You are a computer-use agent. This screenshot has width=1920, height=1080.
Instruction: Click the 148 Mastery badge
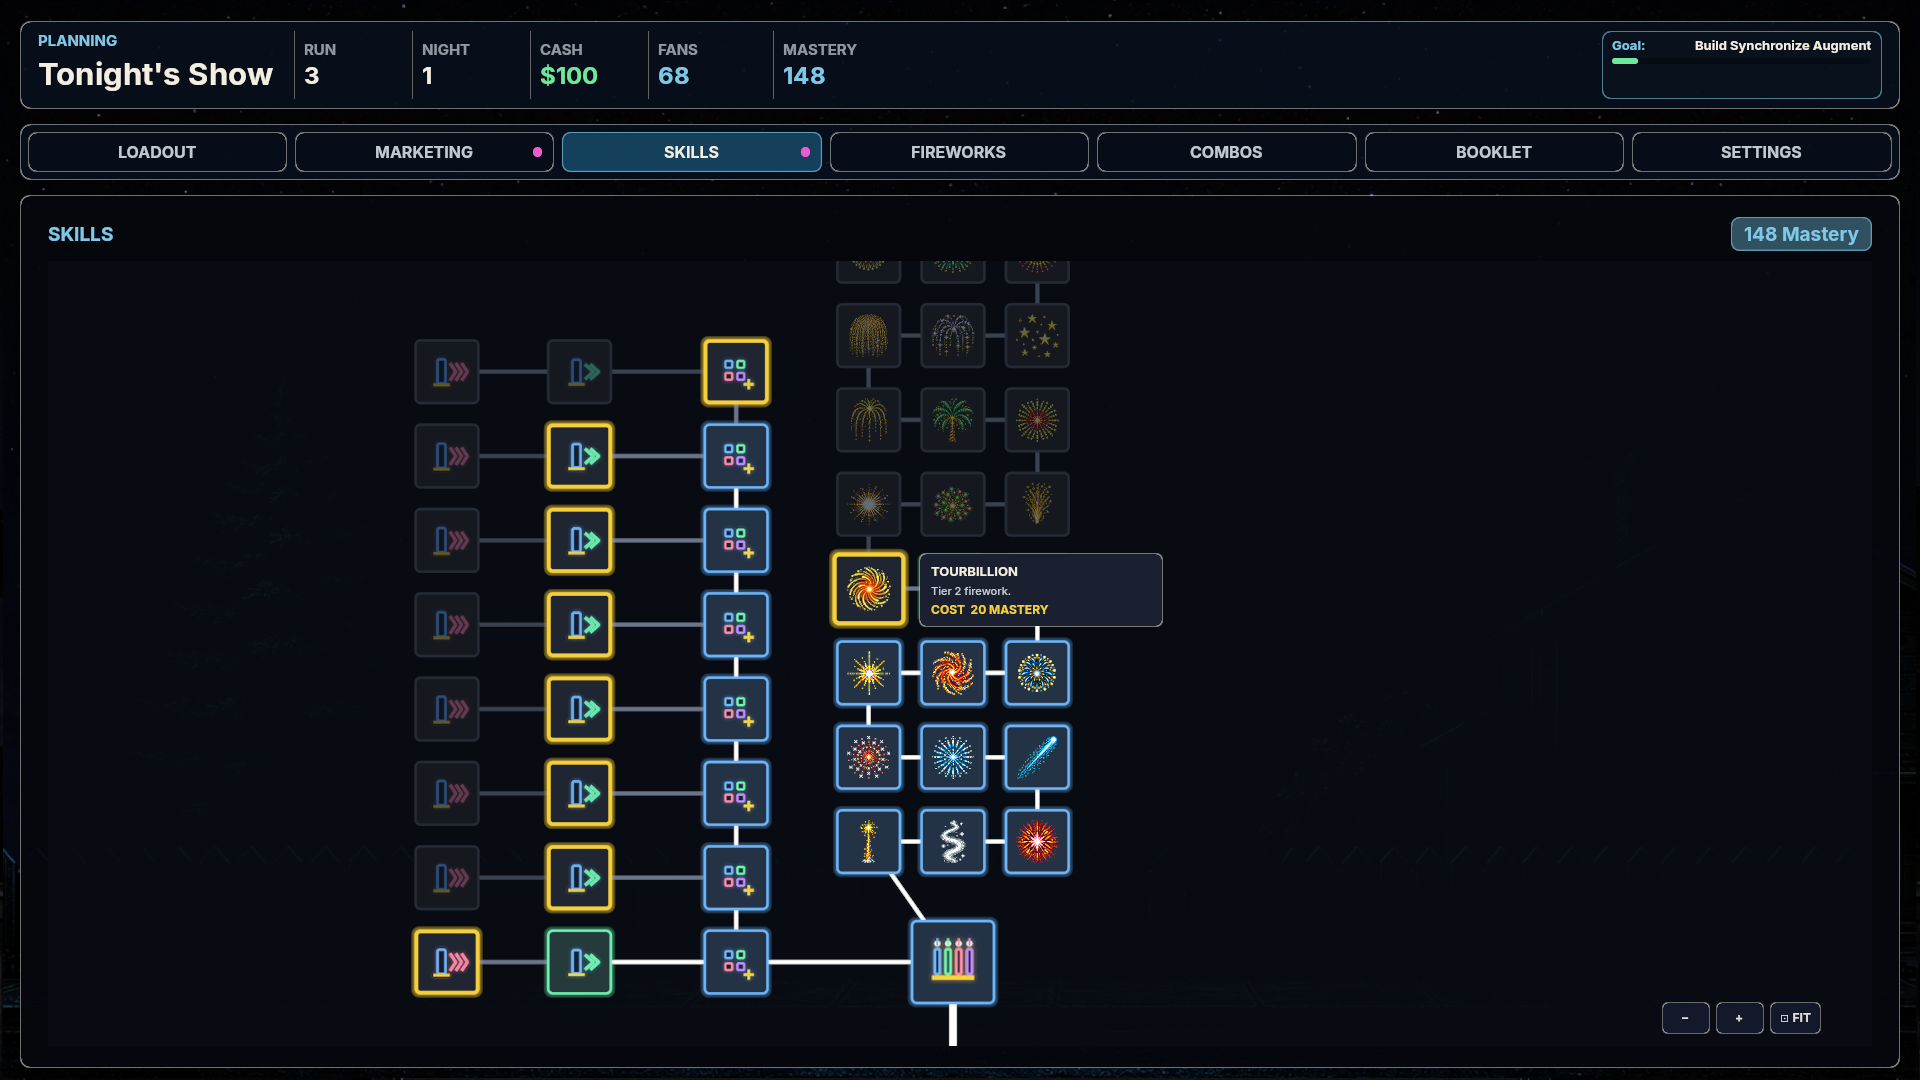click(x=1800, y=234)
